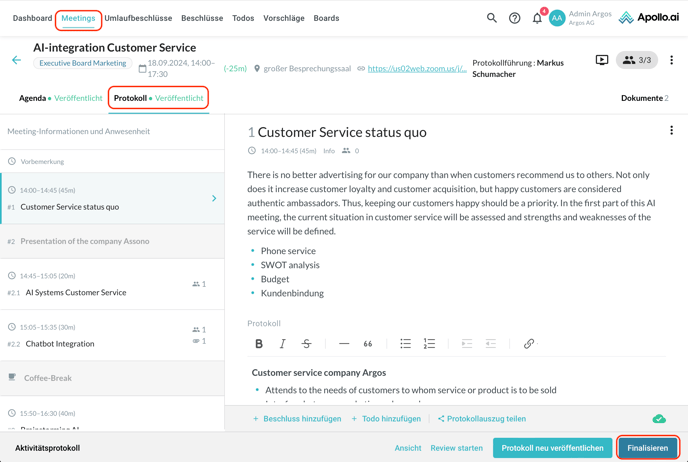
Task: Open notifications bell icon
Action: click(x=537, y=18)
